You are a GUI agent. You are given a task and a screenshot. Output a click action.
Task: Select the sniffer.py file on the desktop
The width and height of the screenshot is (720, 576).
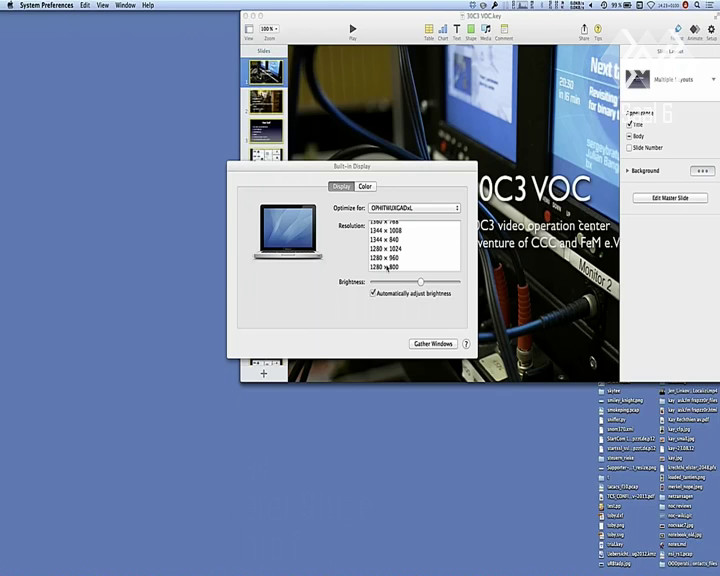coord(612,420)
